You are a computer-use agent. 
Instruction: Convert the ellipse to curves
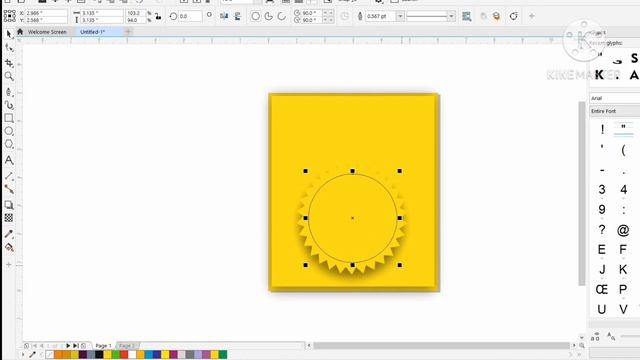[513, 16]
